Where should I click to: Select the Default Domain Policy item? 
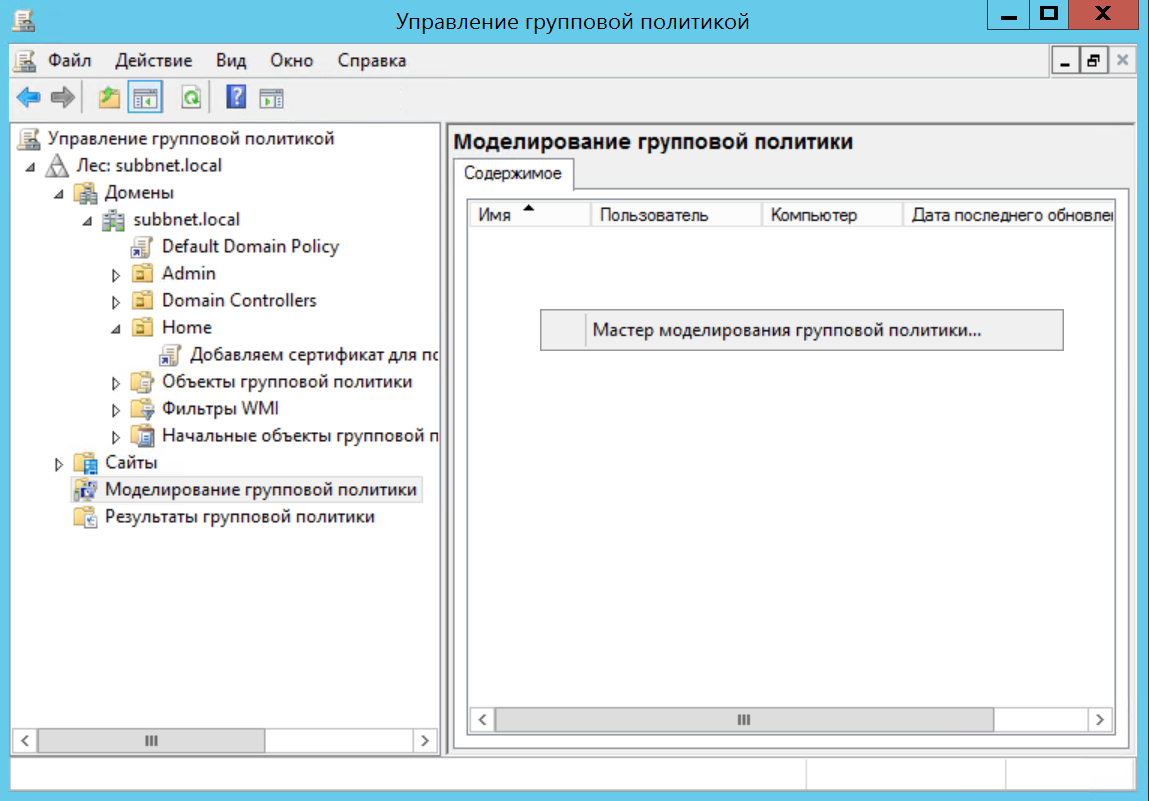(x=250, y=246)
